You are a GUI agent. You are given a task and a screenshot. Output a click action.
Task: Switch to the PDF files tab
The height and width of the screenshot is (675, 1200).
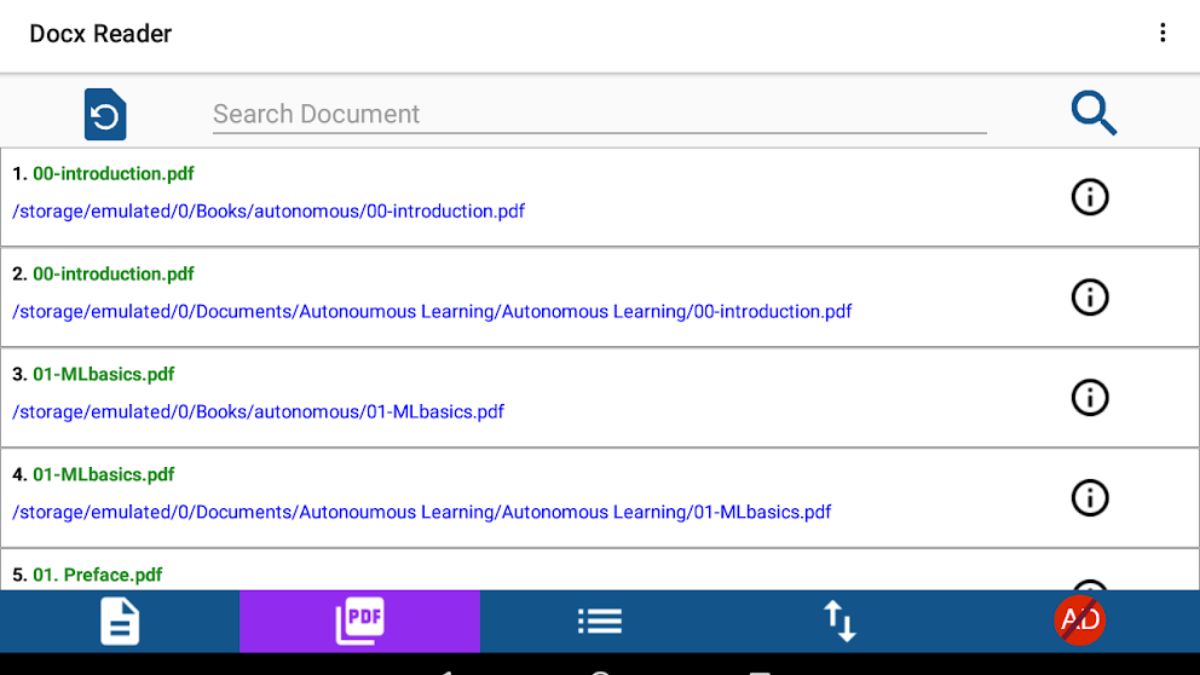point(359,620)
